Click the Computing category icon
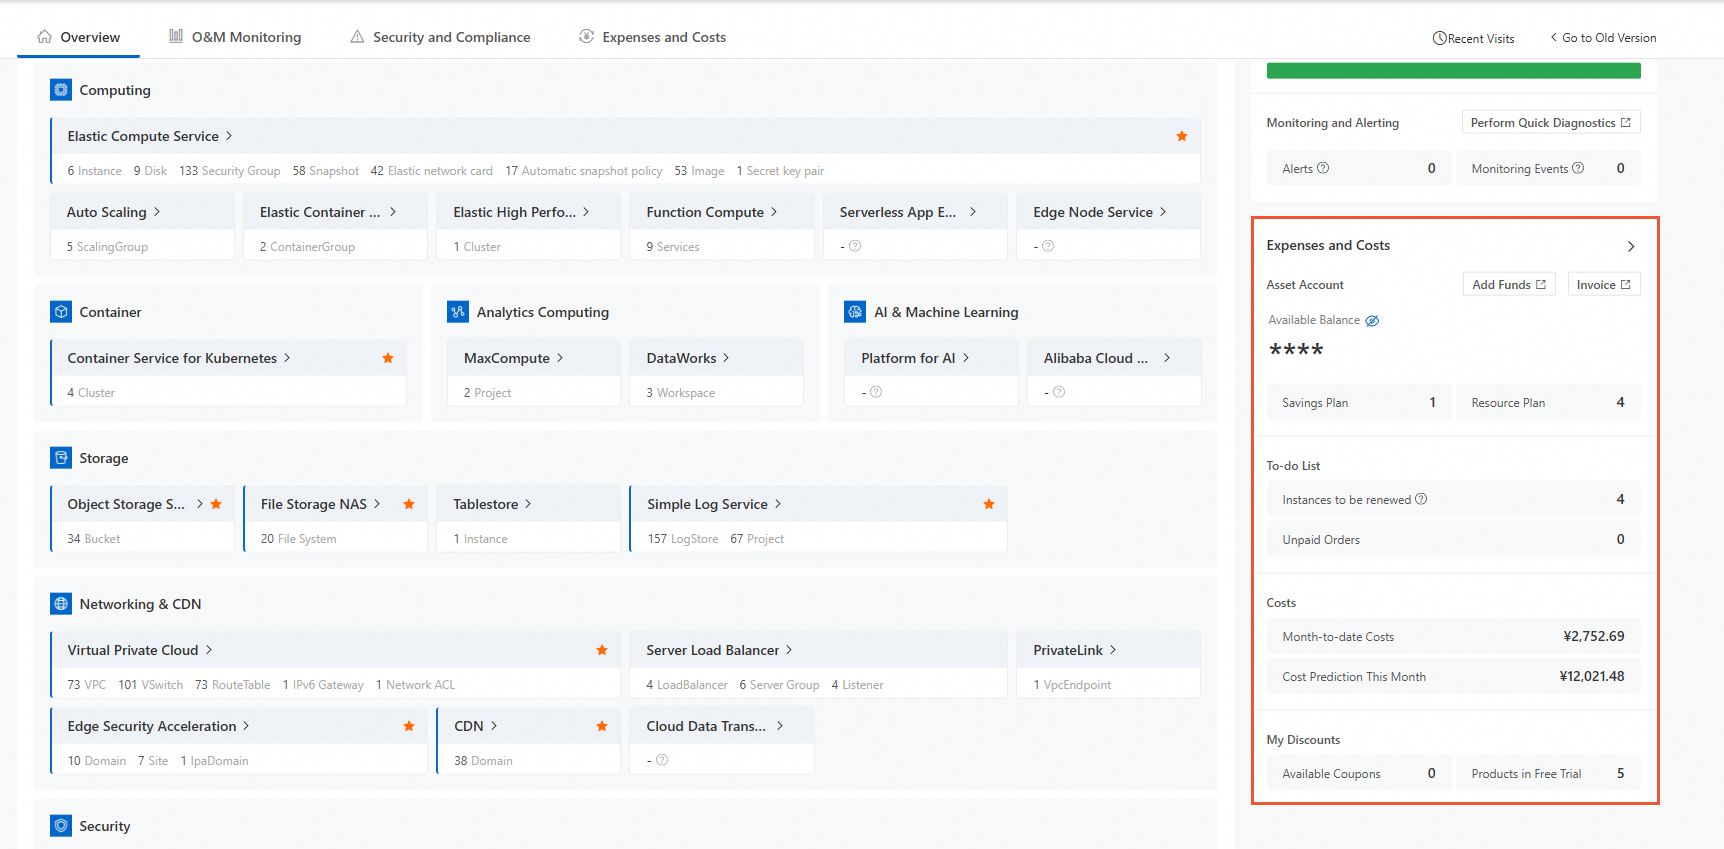Viewport: 1724px width, 849px height. coord(61,90)
